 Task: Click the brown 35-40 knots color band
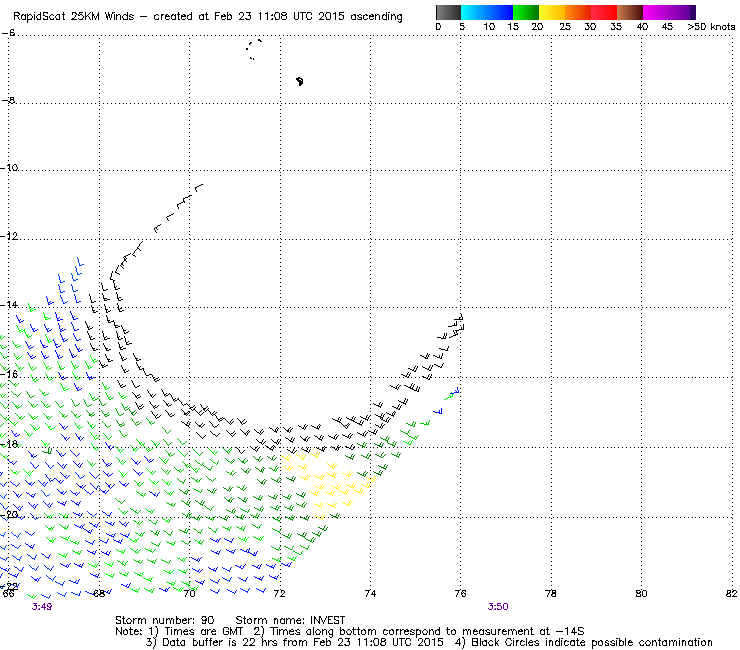click(630, 12)
